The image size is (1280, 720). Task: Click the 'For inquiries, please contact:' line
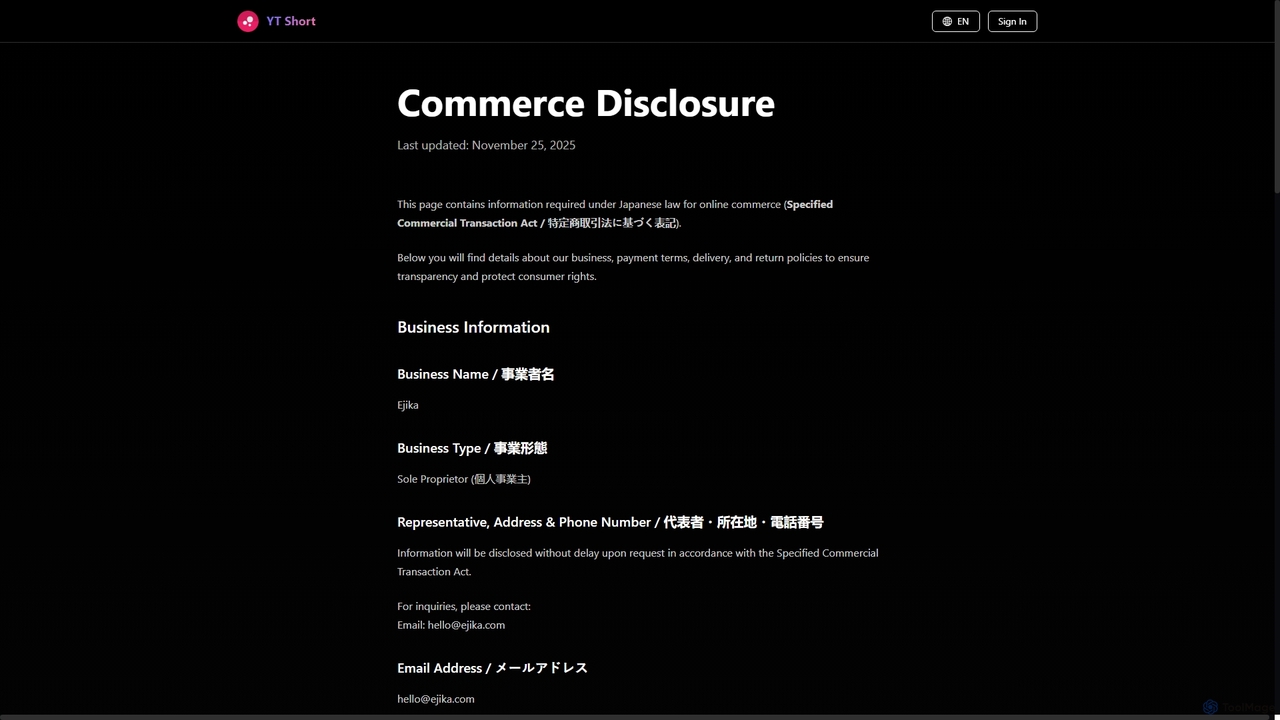[464, 606]
